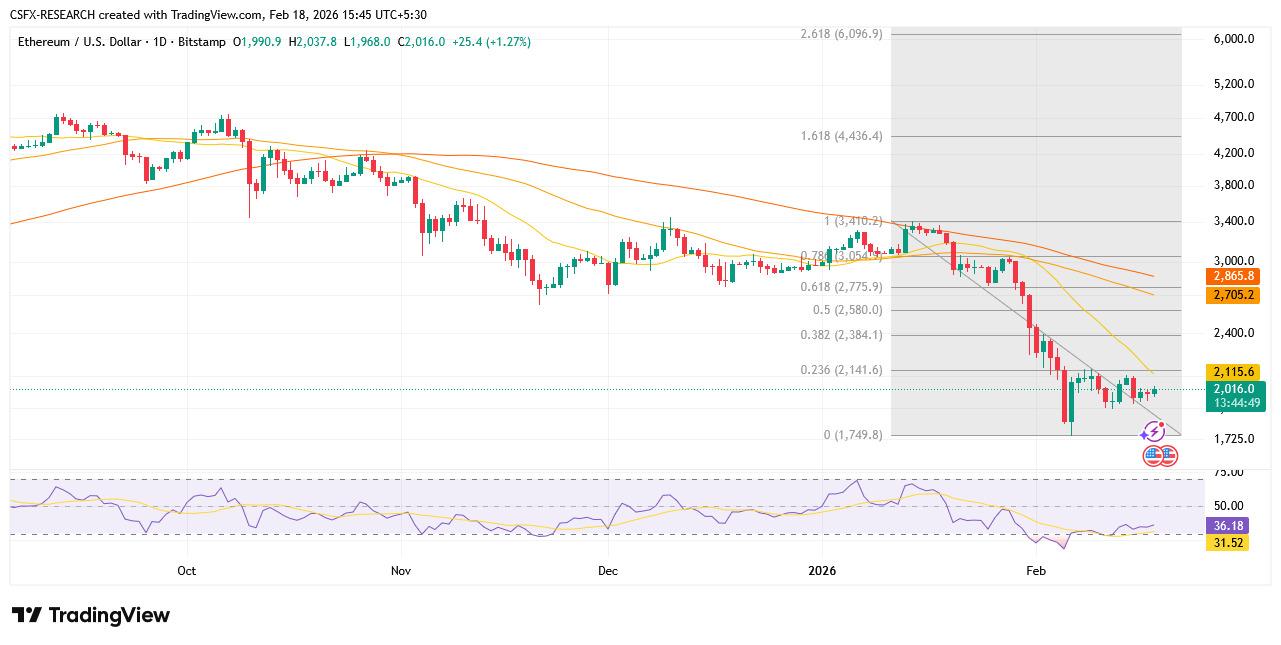Click the yellow 31.52 RSI average label
The width and height of the screenshot is (1281, 645).
[1229, 543]
